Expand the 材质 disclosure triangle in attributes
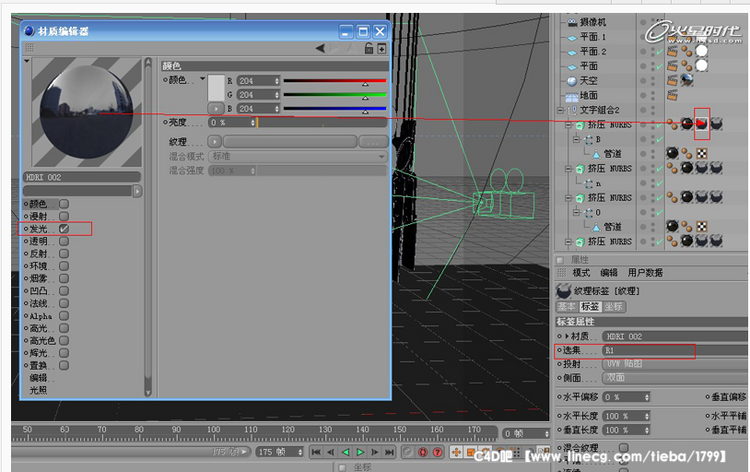This screenshot has height=472, width=750. (x=567, y=336)
